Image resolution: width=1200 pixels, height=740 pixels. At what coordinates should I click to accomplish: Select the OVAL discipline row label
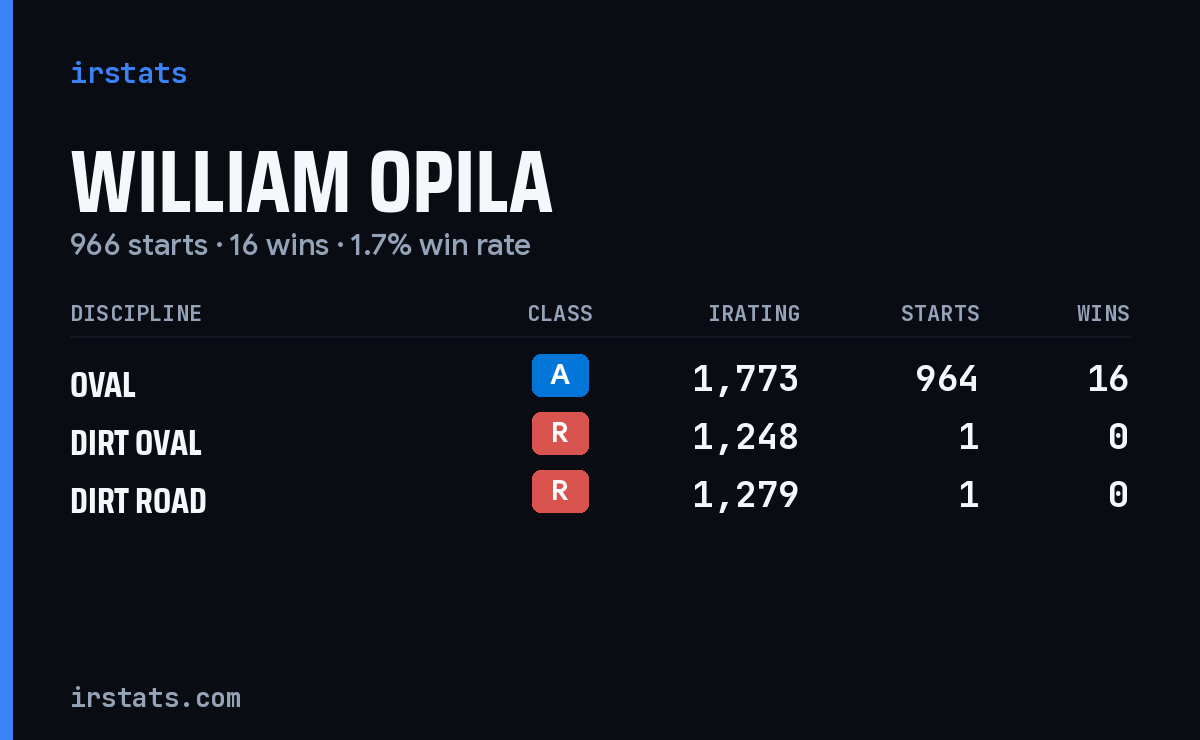tap(103, 385)
